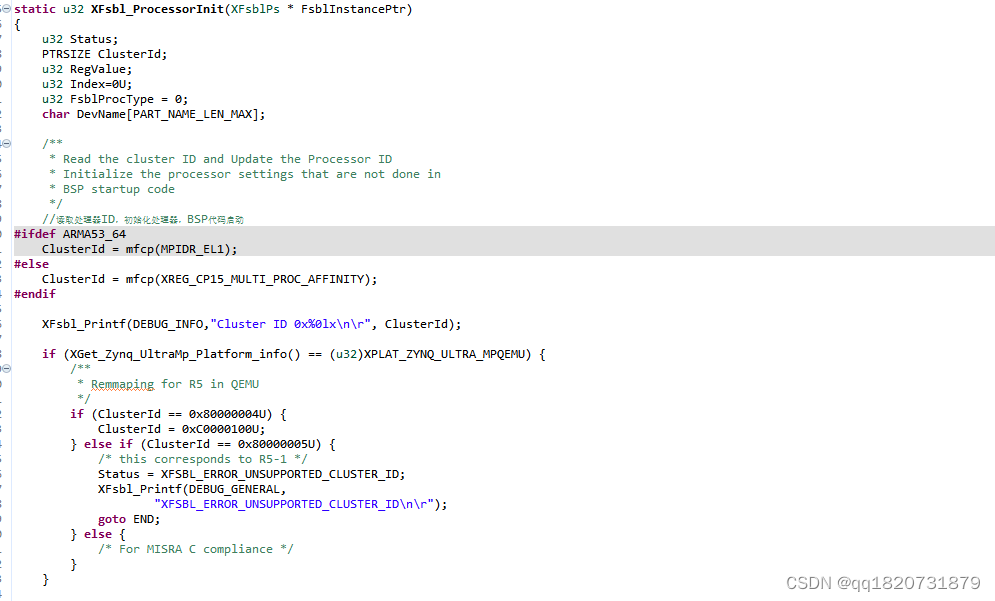Click XFSBL_ERROR_UNSUPPORTED_CLUSTER_ID on the Status line

tap(279, 474)
